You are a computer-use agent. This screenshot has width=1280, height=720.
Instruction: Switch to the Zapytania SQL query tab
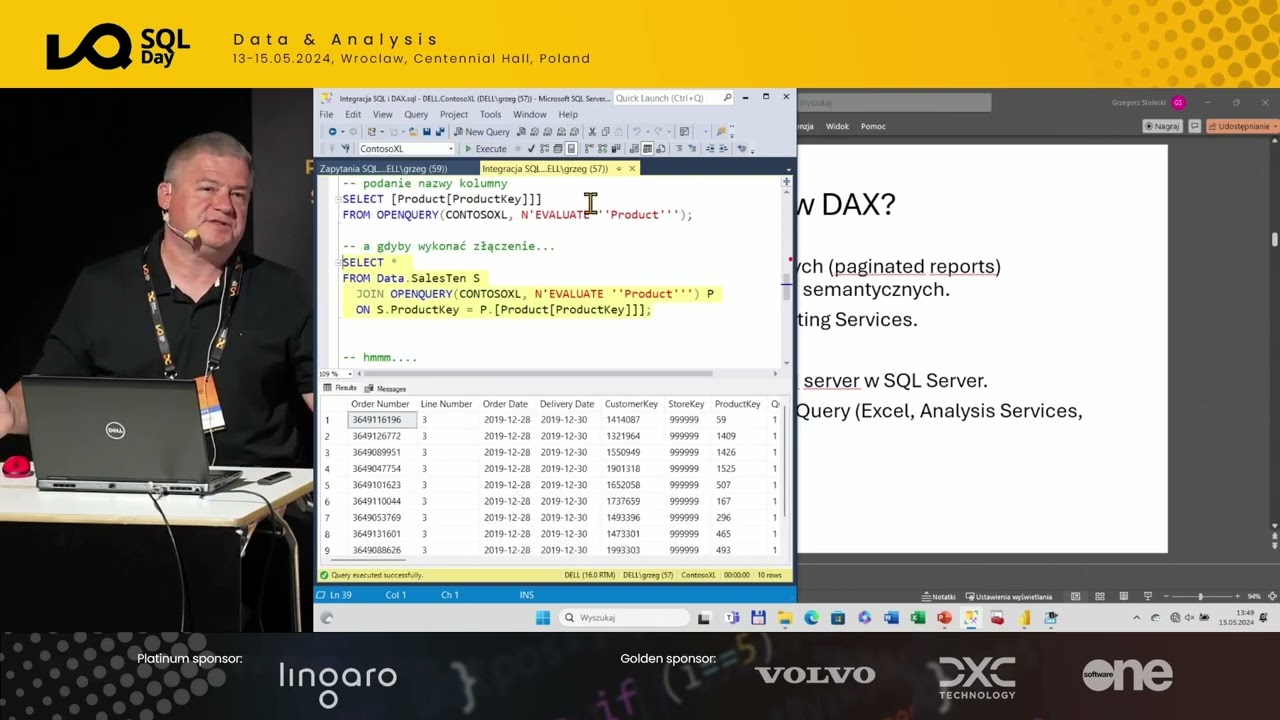[x=383, y=169]
